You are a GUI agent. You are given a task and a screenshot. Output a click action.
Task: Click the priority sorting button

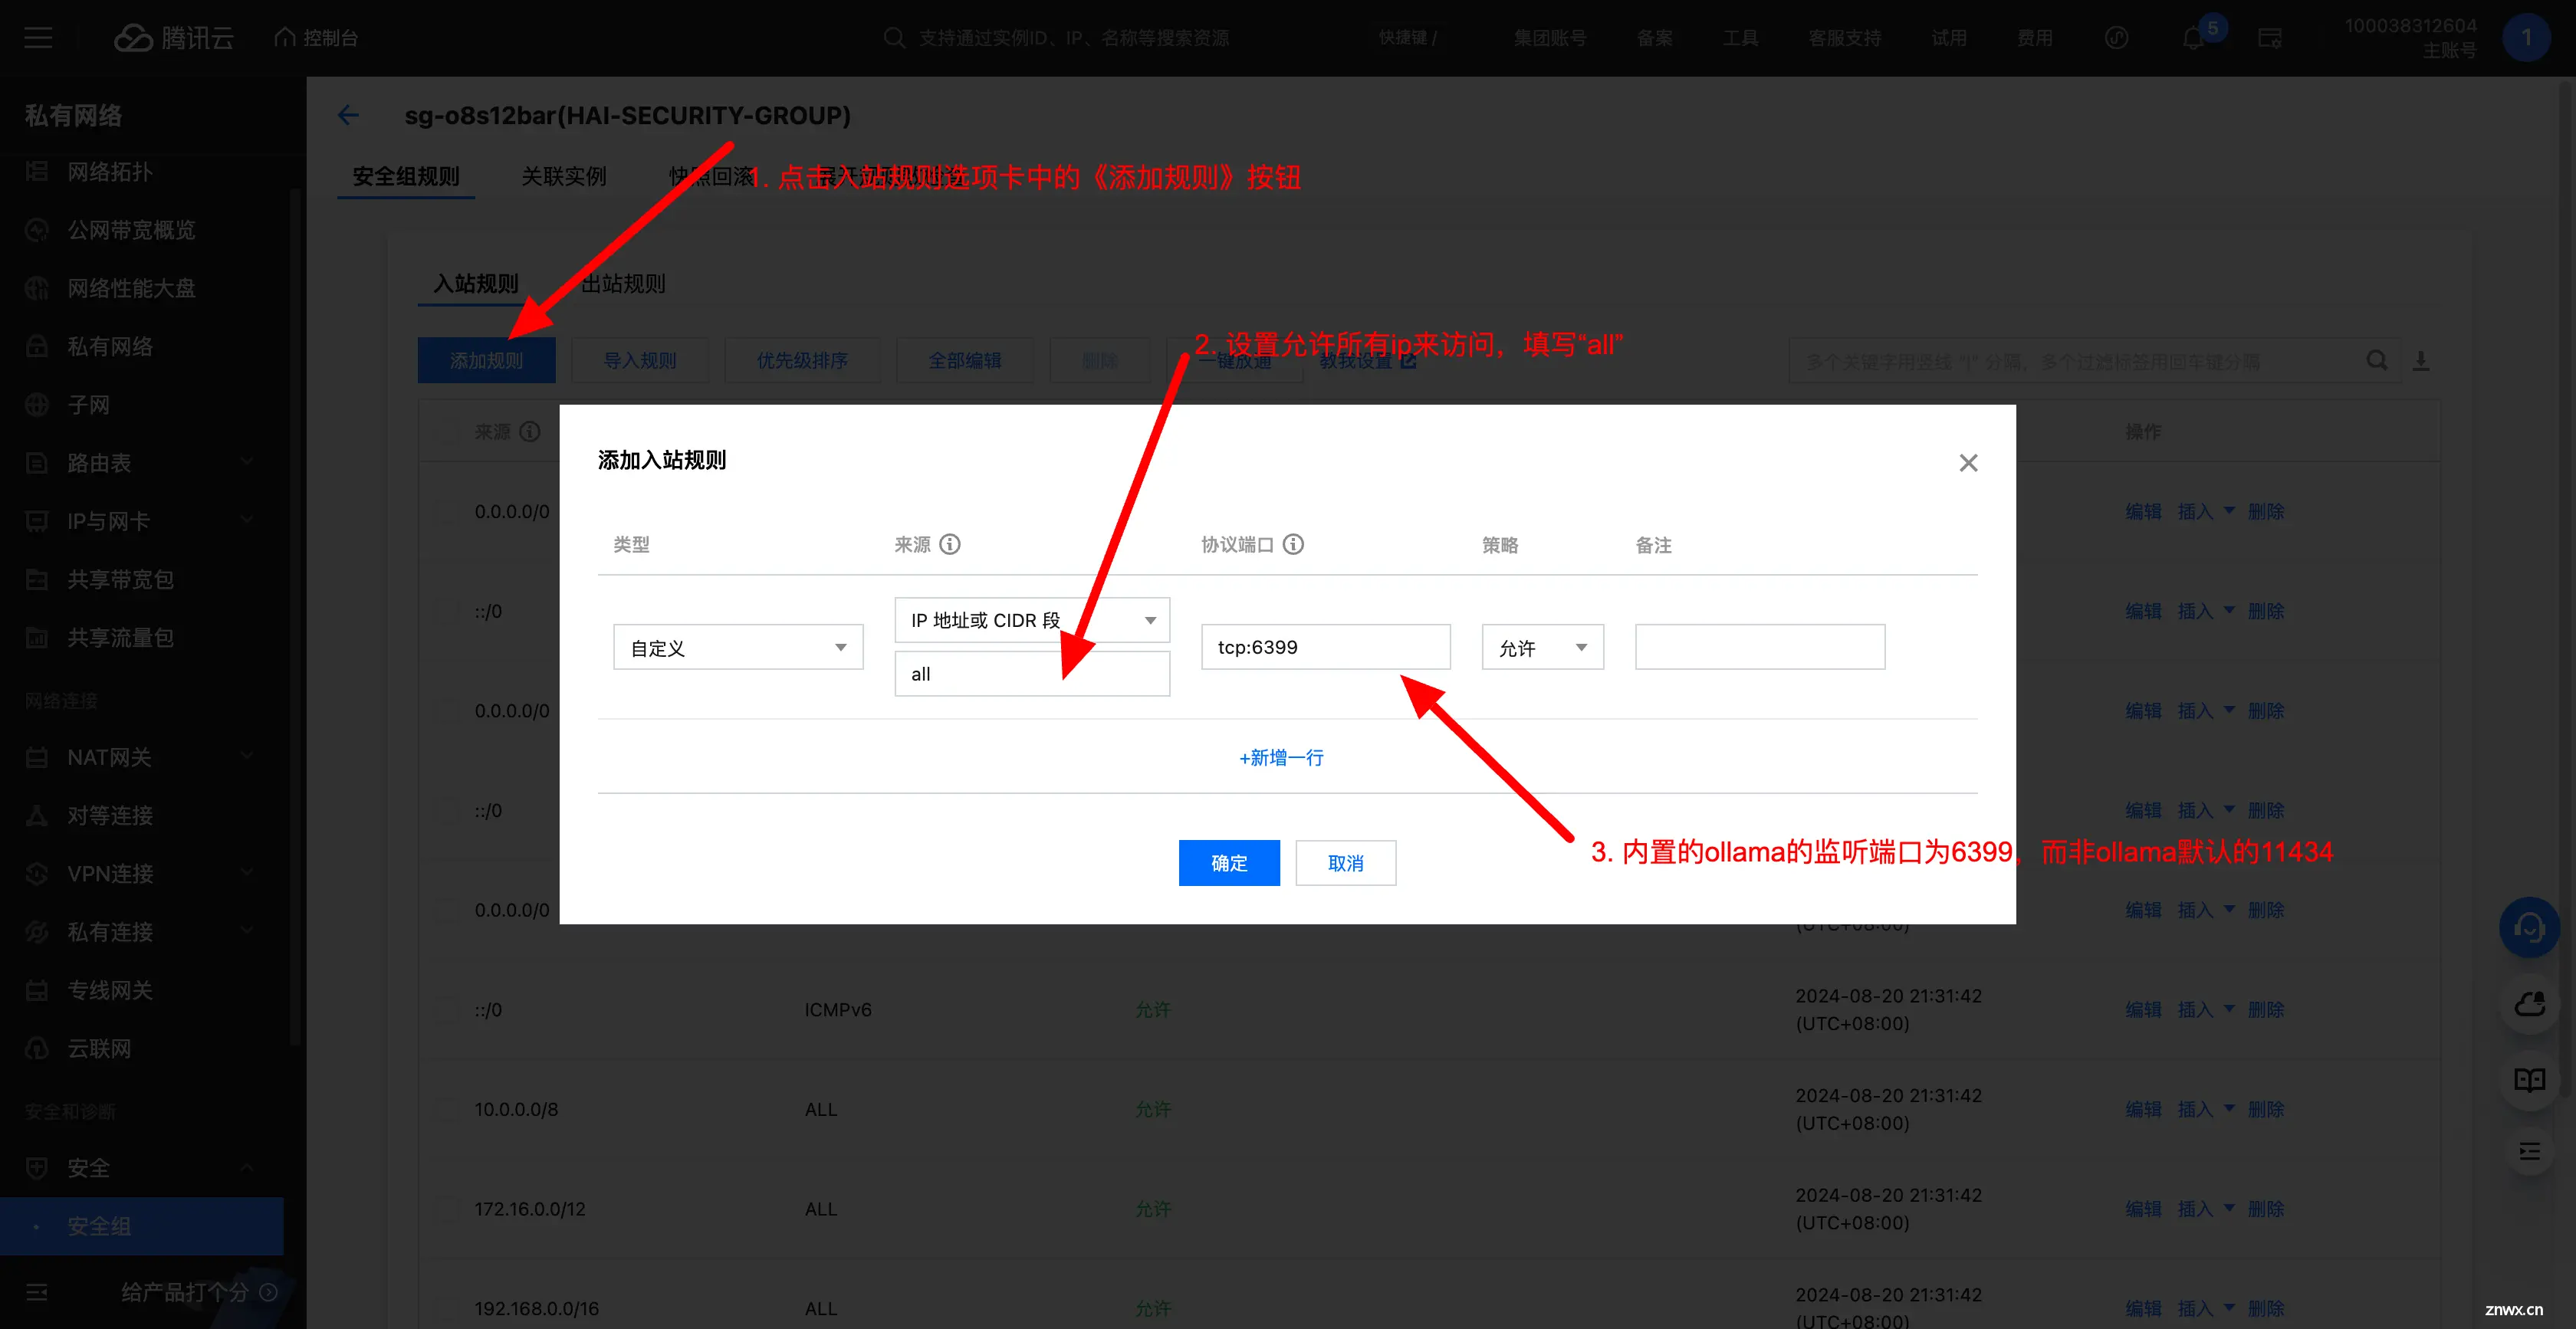point(802,361)
